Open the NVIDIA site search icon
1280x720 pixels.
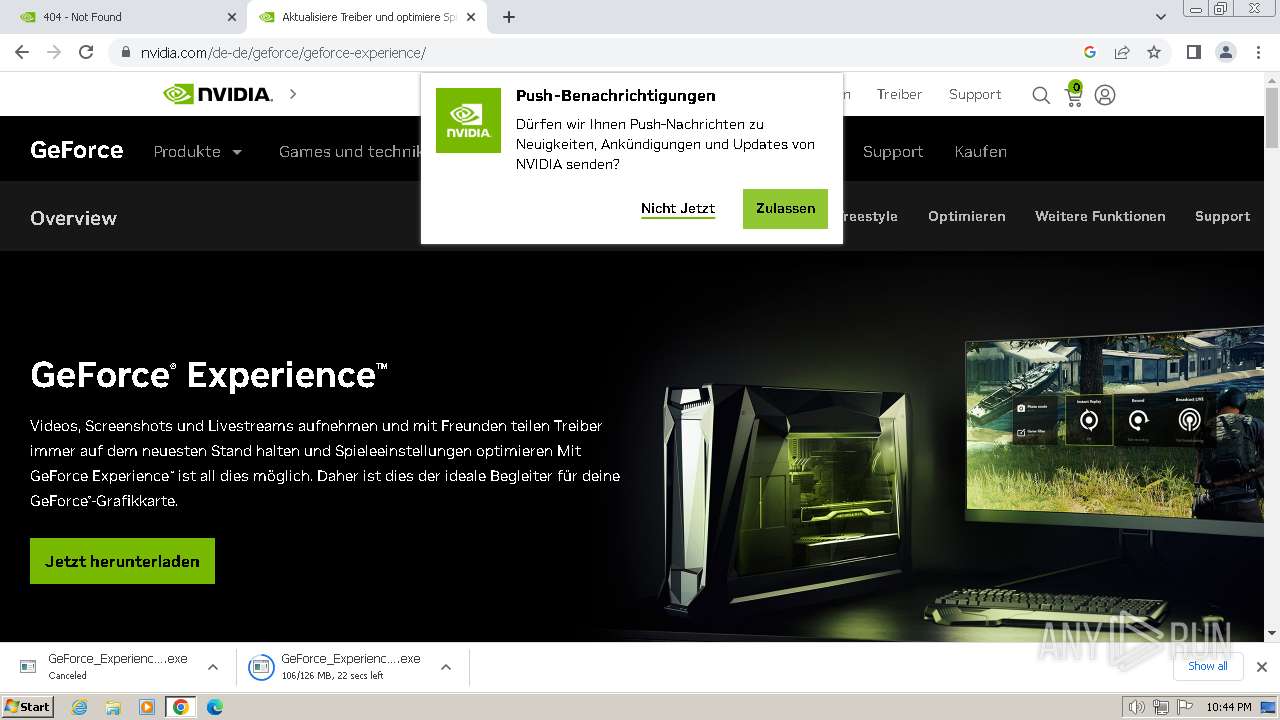click(1041, 95)
